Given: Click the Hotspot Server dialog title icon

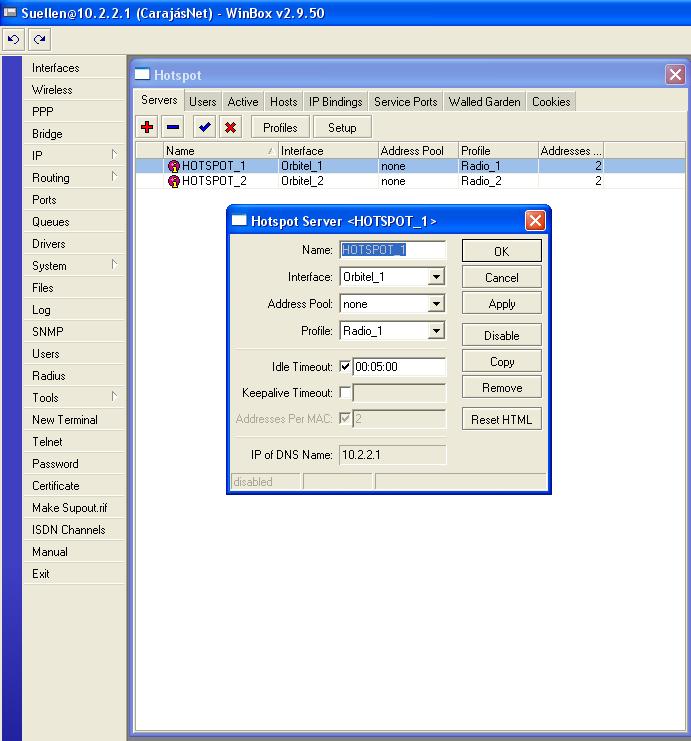Looking at the screenshot, I should (239, 220).
